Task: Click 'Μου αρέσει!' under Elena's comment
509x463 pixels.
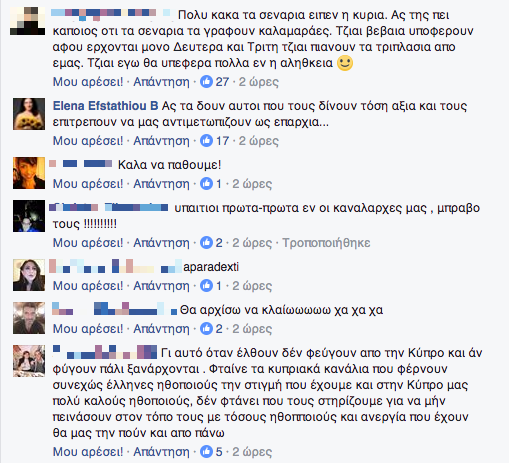Action: pos(88,141)
